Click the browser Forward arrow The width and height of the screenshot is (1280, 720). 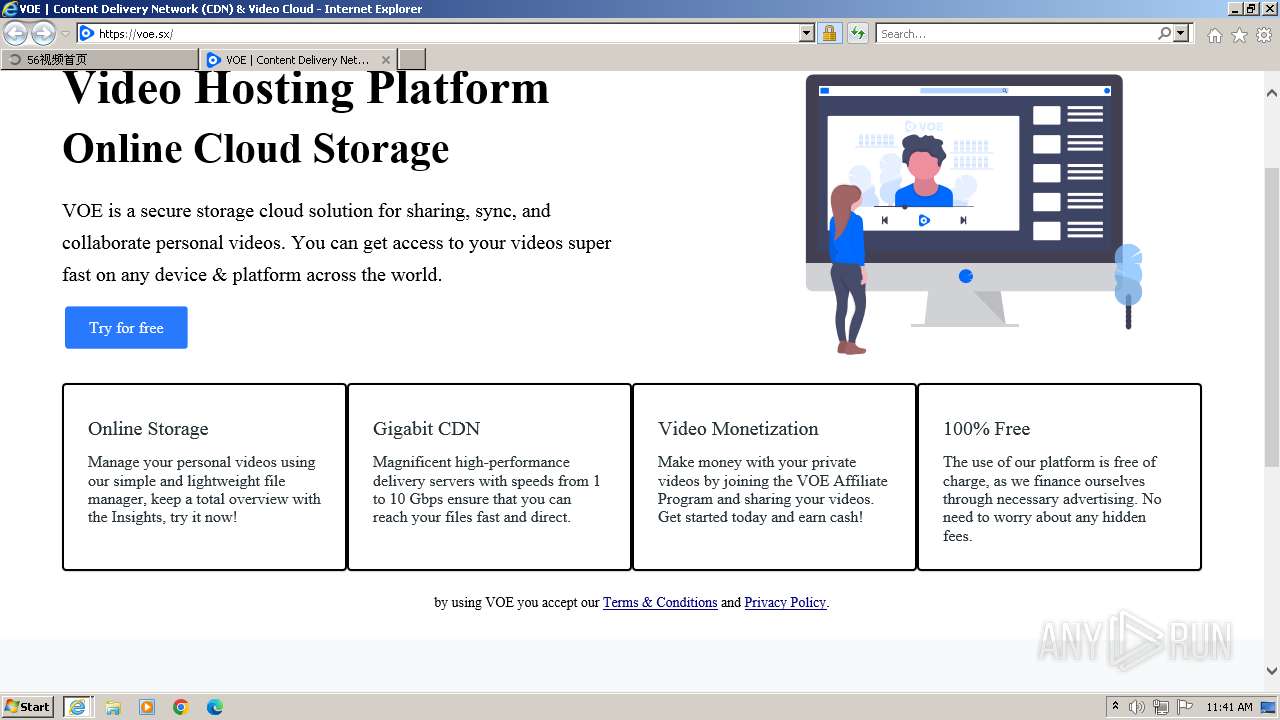43,34
